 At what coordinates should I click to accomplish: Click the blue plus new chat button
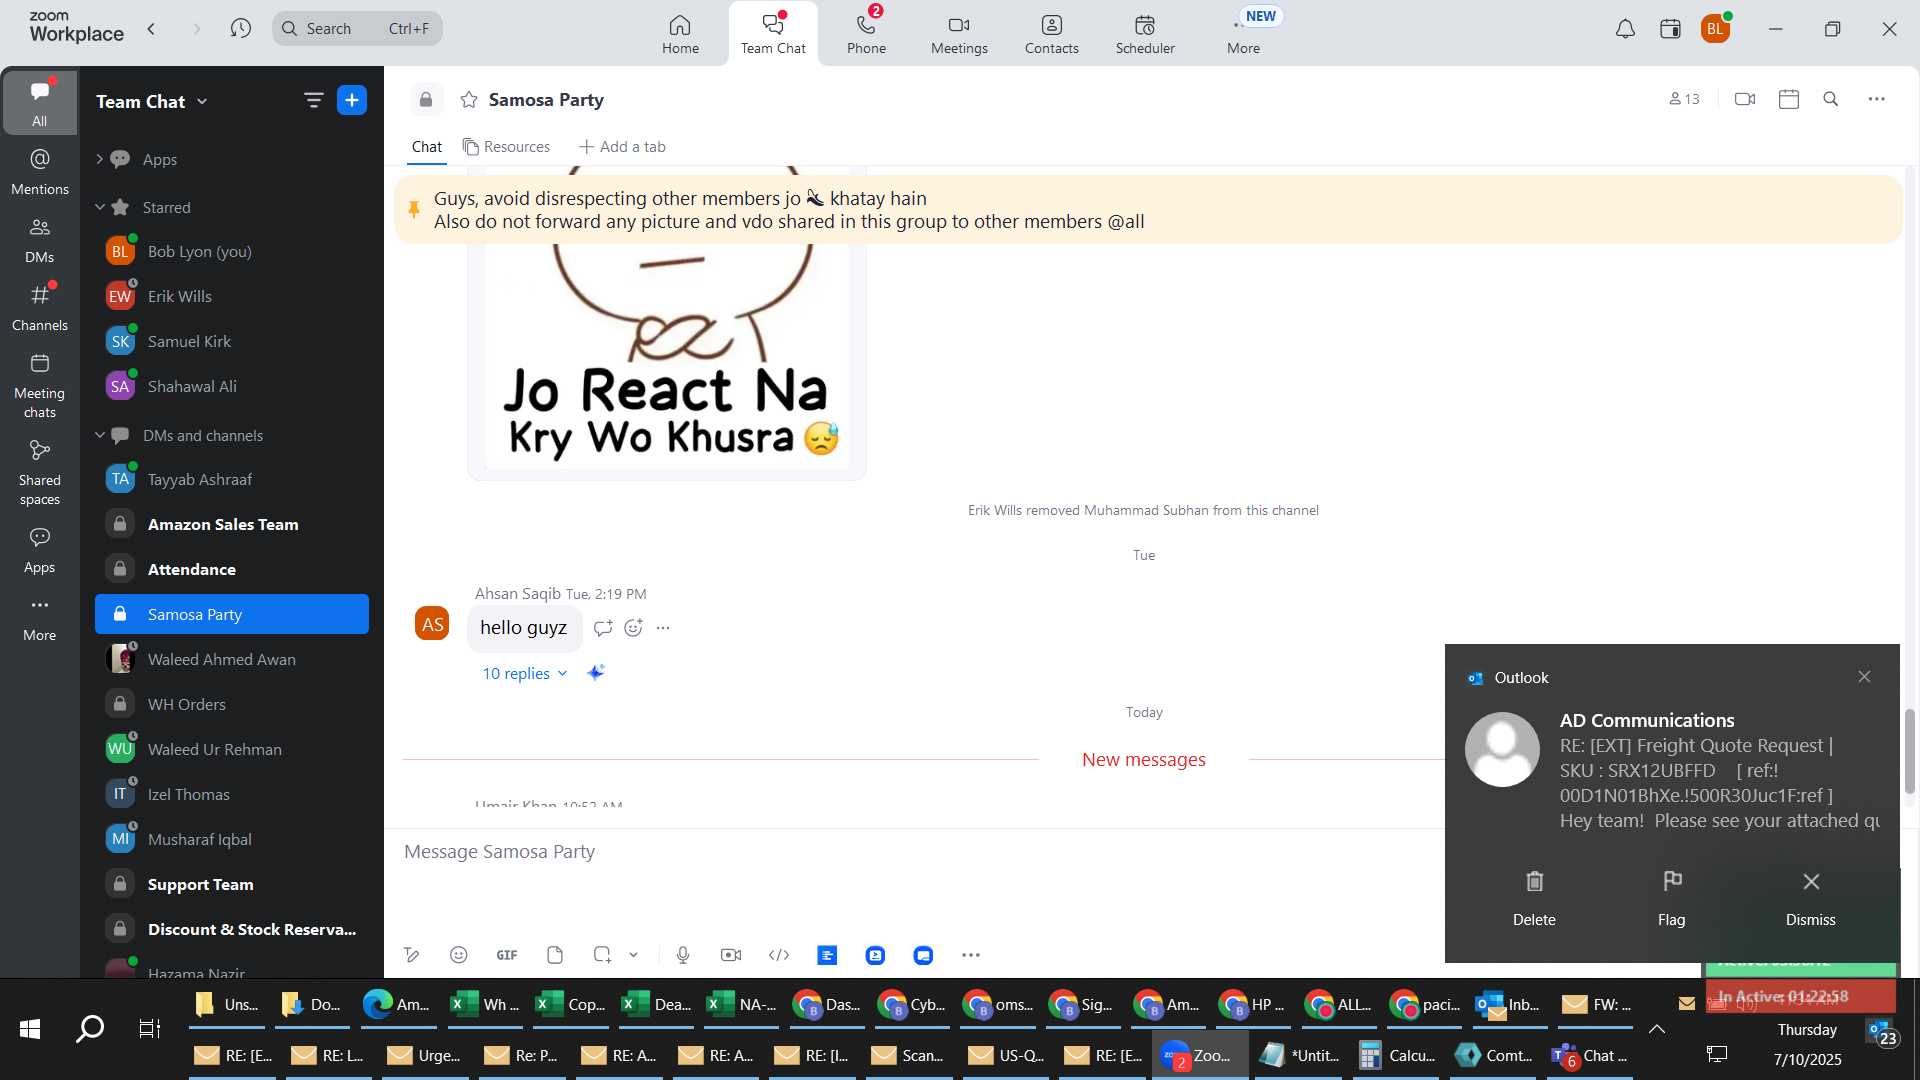352,100
